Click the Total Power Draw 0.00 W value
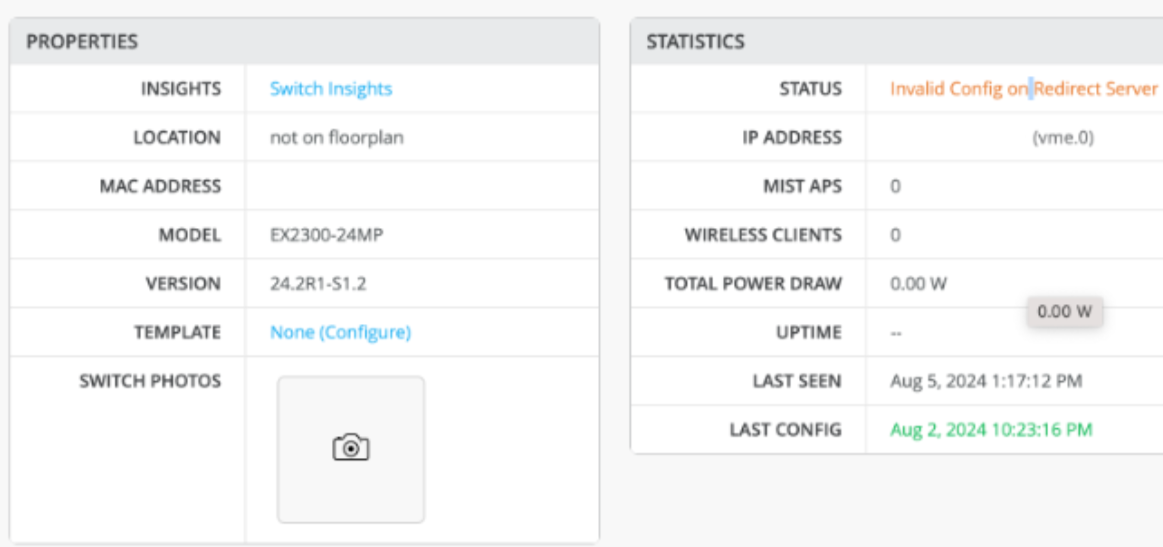The width and height of the screenshot is (1163, 547). coord(918,284)
